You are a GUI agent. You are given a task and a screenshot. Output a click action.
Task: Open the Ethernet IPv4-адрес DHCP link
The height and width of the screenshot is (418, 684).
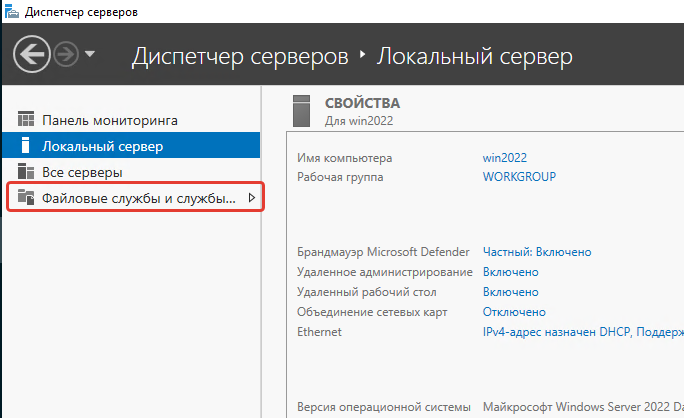(580, 332)
